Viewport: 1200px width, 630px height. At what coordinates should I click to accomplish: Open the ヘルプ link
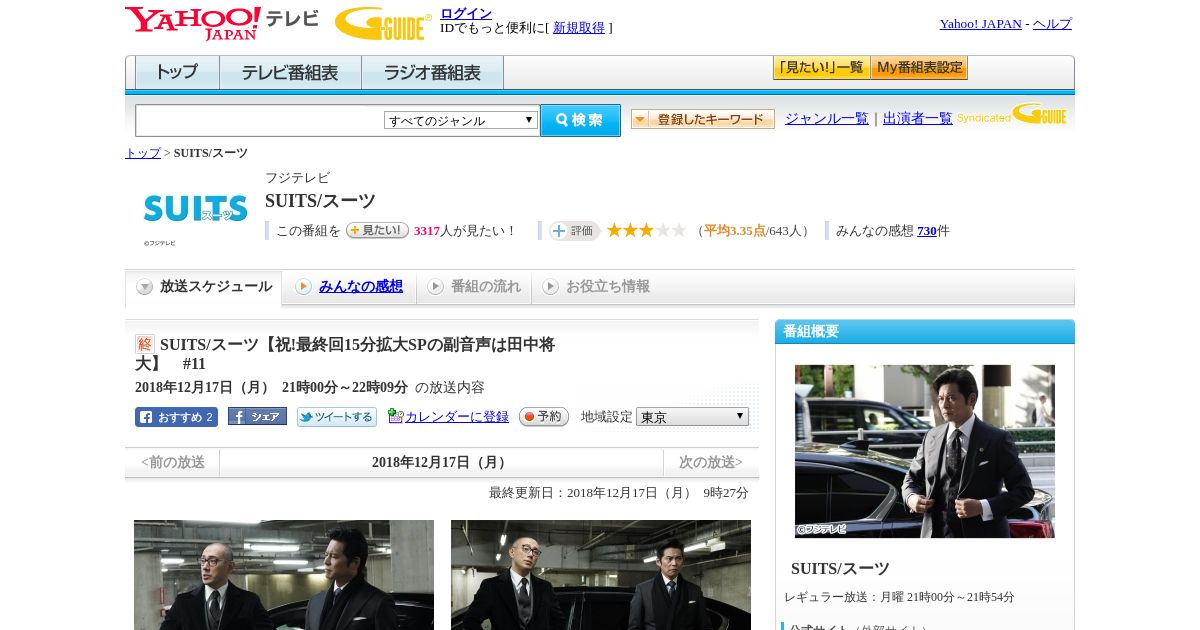point(1052,24)
